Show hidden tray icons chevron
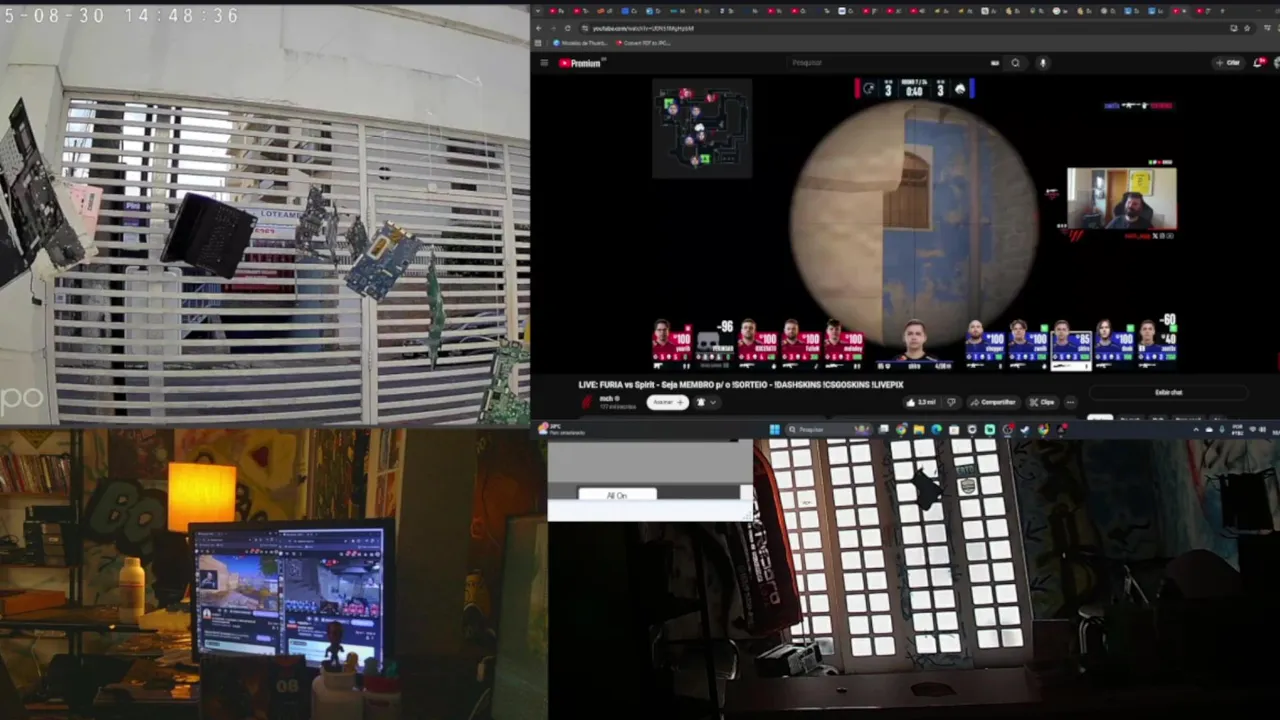1280x720 pixels. [x=1196, y=429]
